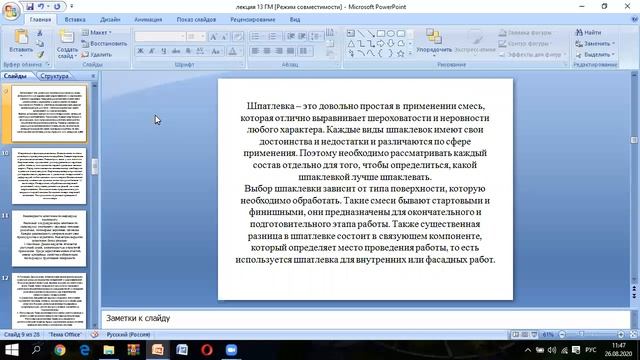This screenshot has width=640, height=360.
Task: Click the Удалить slide button
Action: click(97, 54)
